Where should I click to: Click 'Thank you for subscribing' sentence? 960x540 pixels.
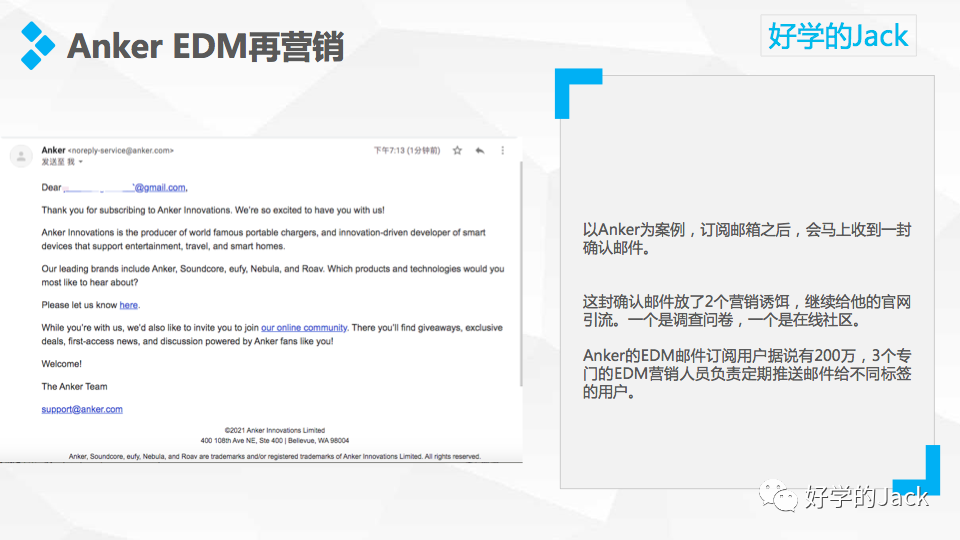point(213,210)
